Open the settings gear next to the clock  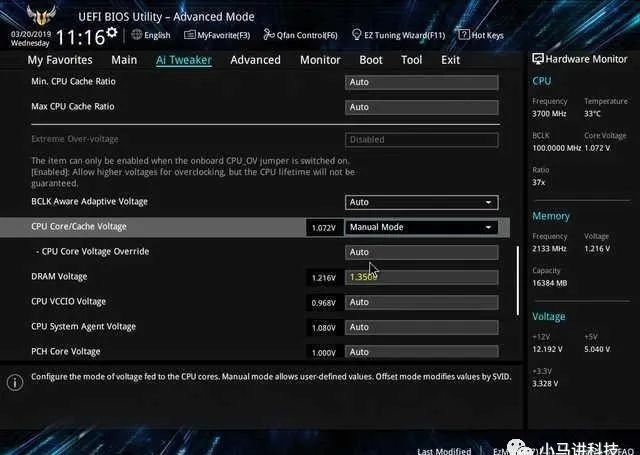pos(111,33)
